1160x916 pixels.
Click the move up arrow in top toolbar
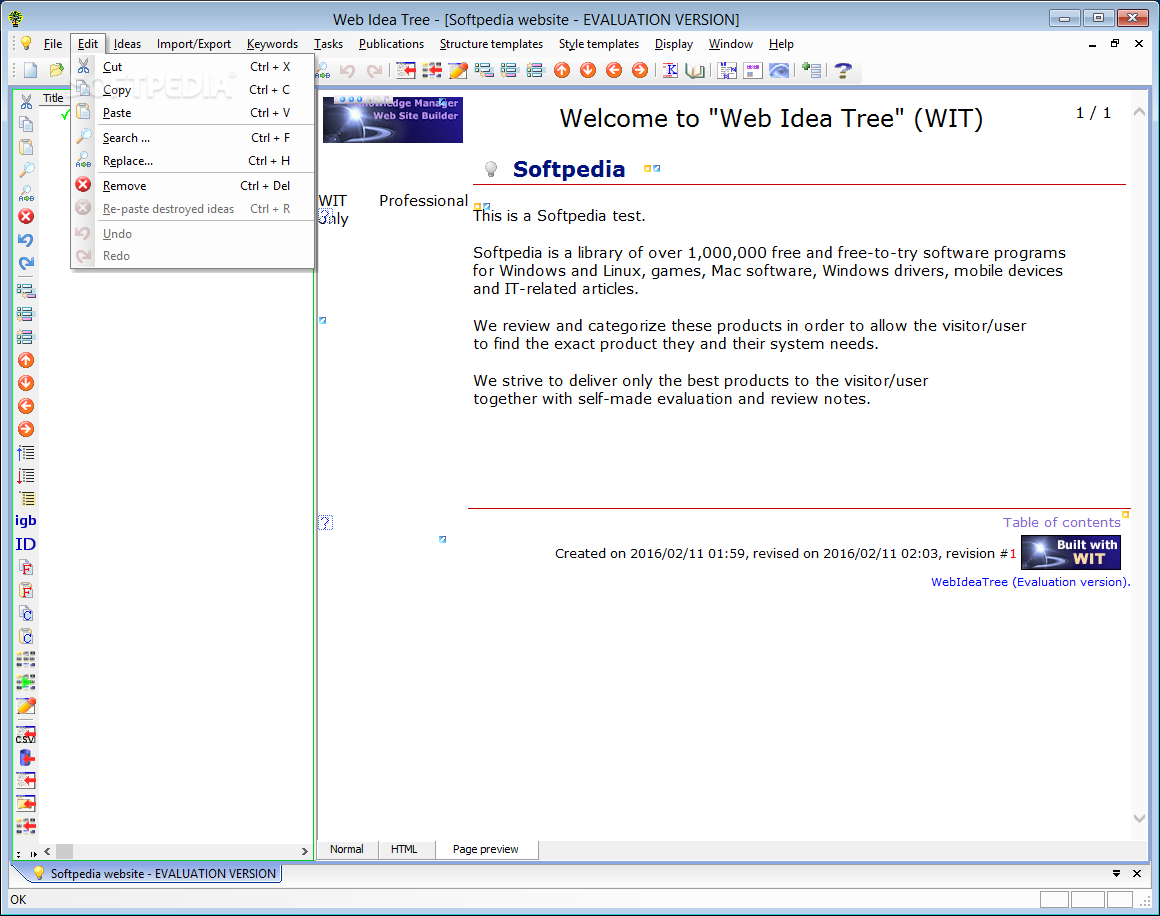pos(562,70)
